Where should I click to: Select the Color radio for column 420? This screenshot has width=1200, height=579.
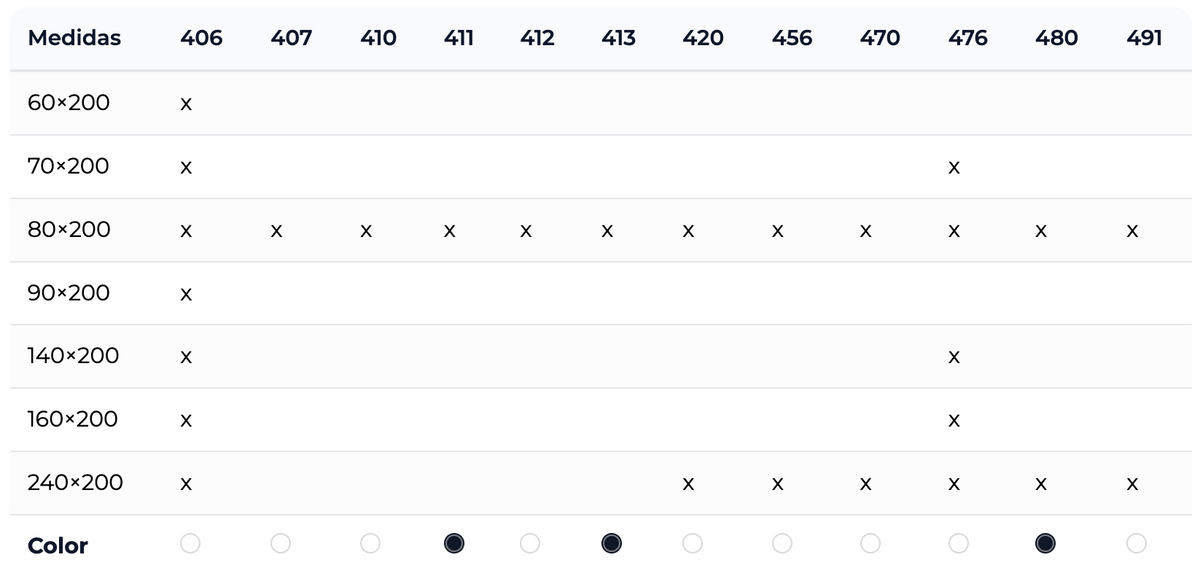pos(692,543)
